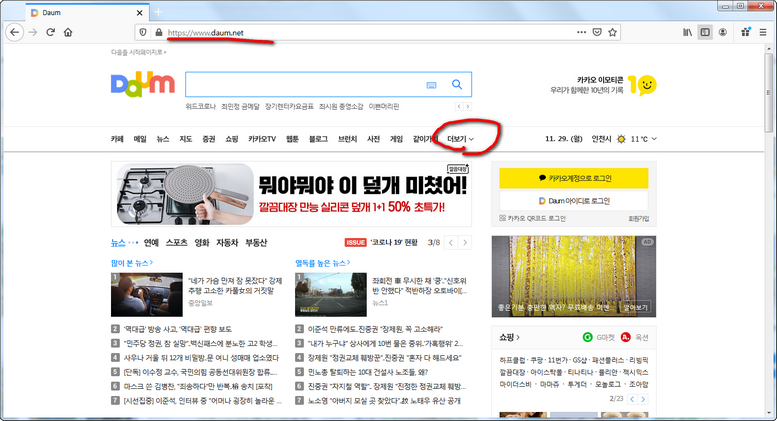Click the Save to Pocket icon
The width and height of the screenshot is (777, 421).
coord(597,32)
